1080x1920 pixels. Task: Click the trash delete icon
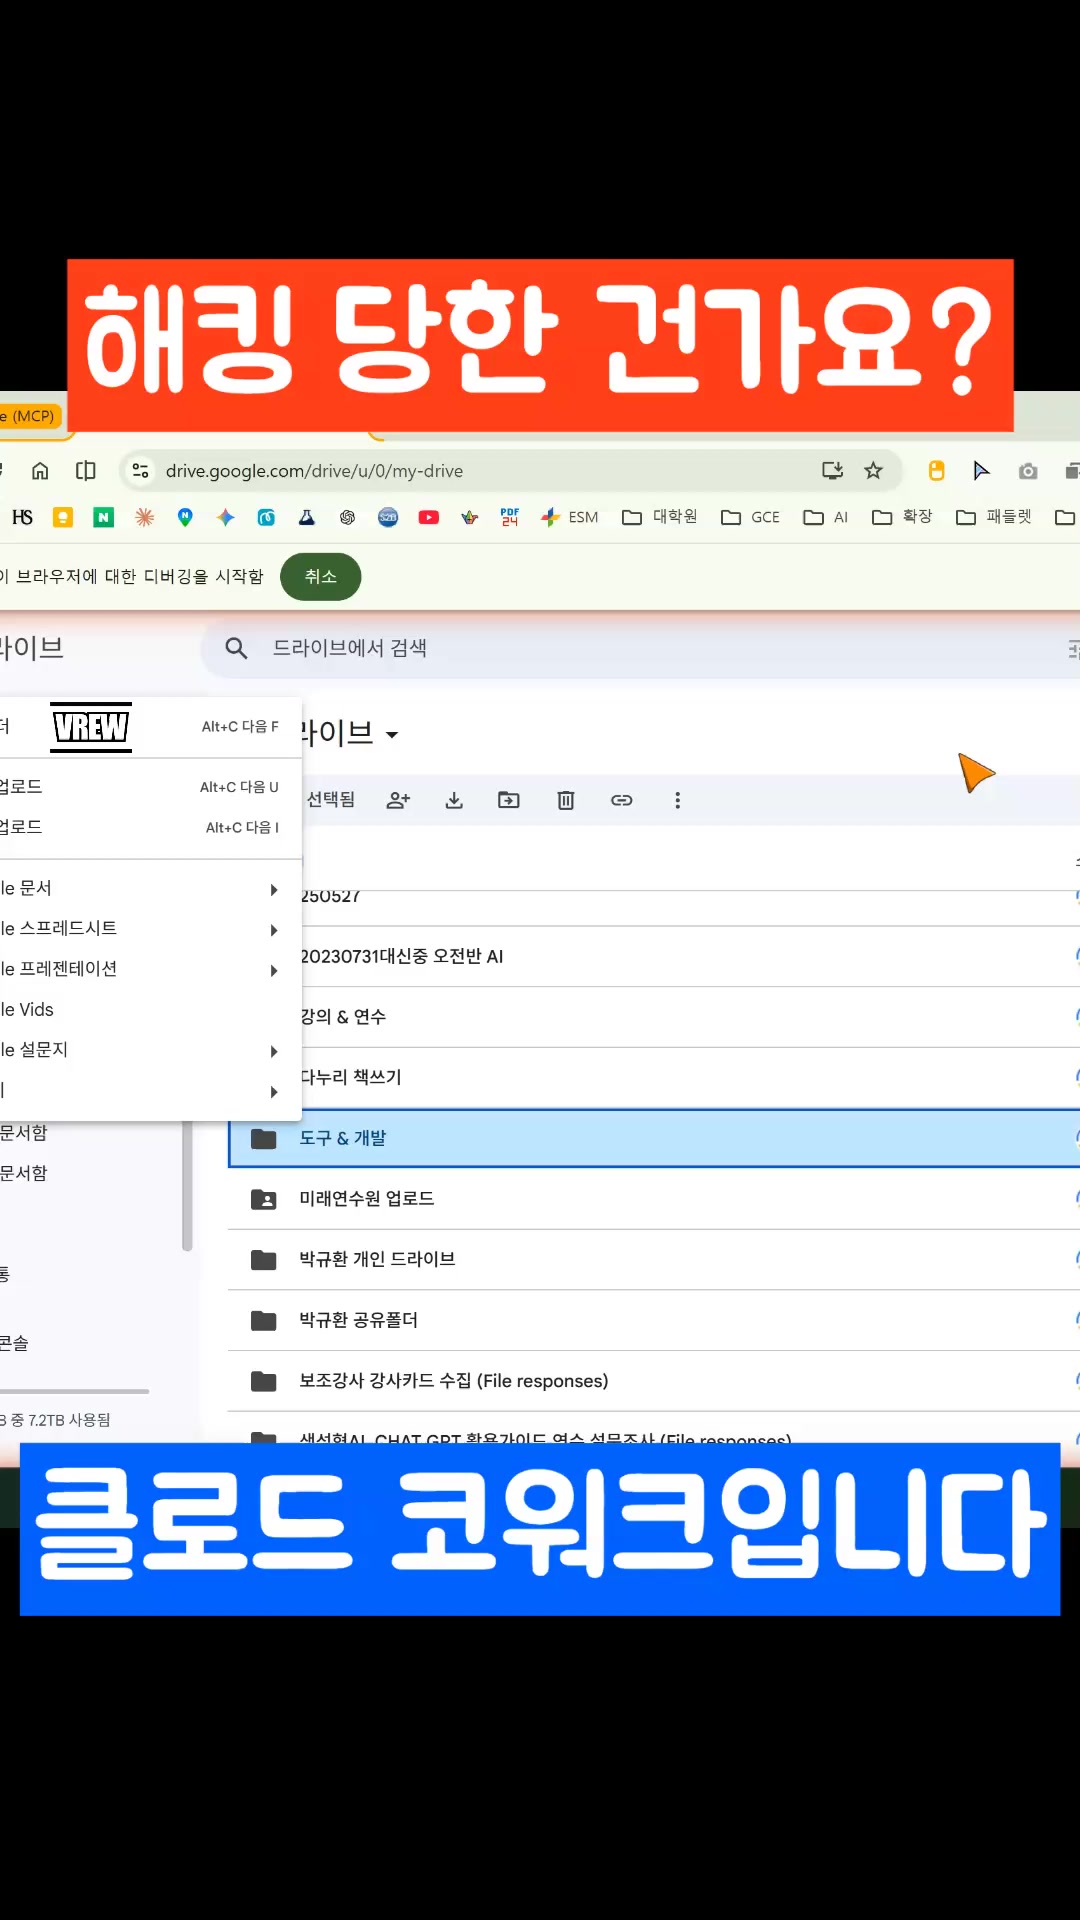566,800
